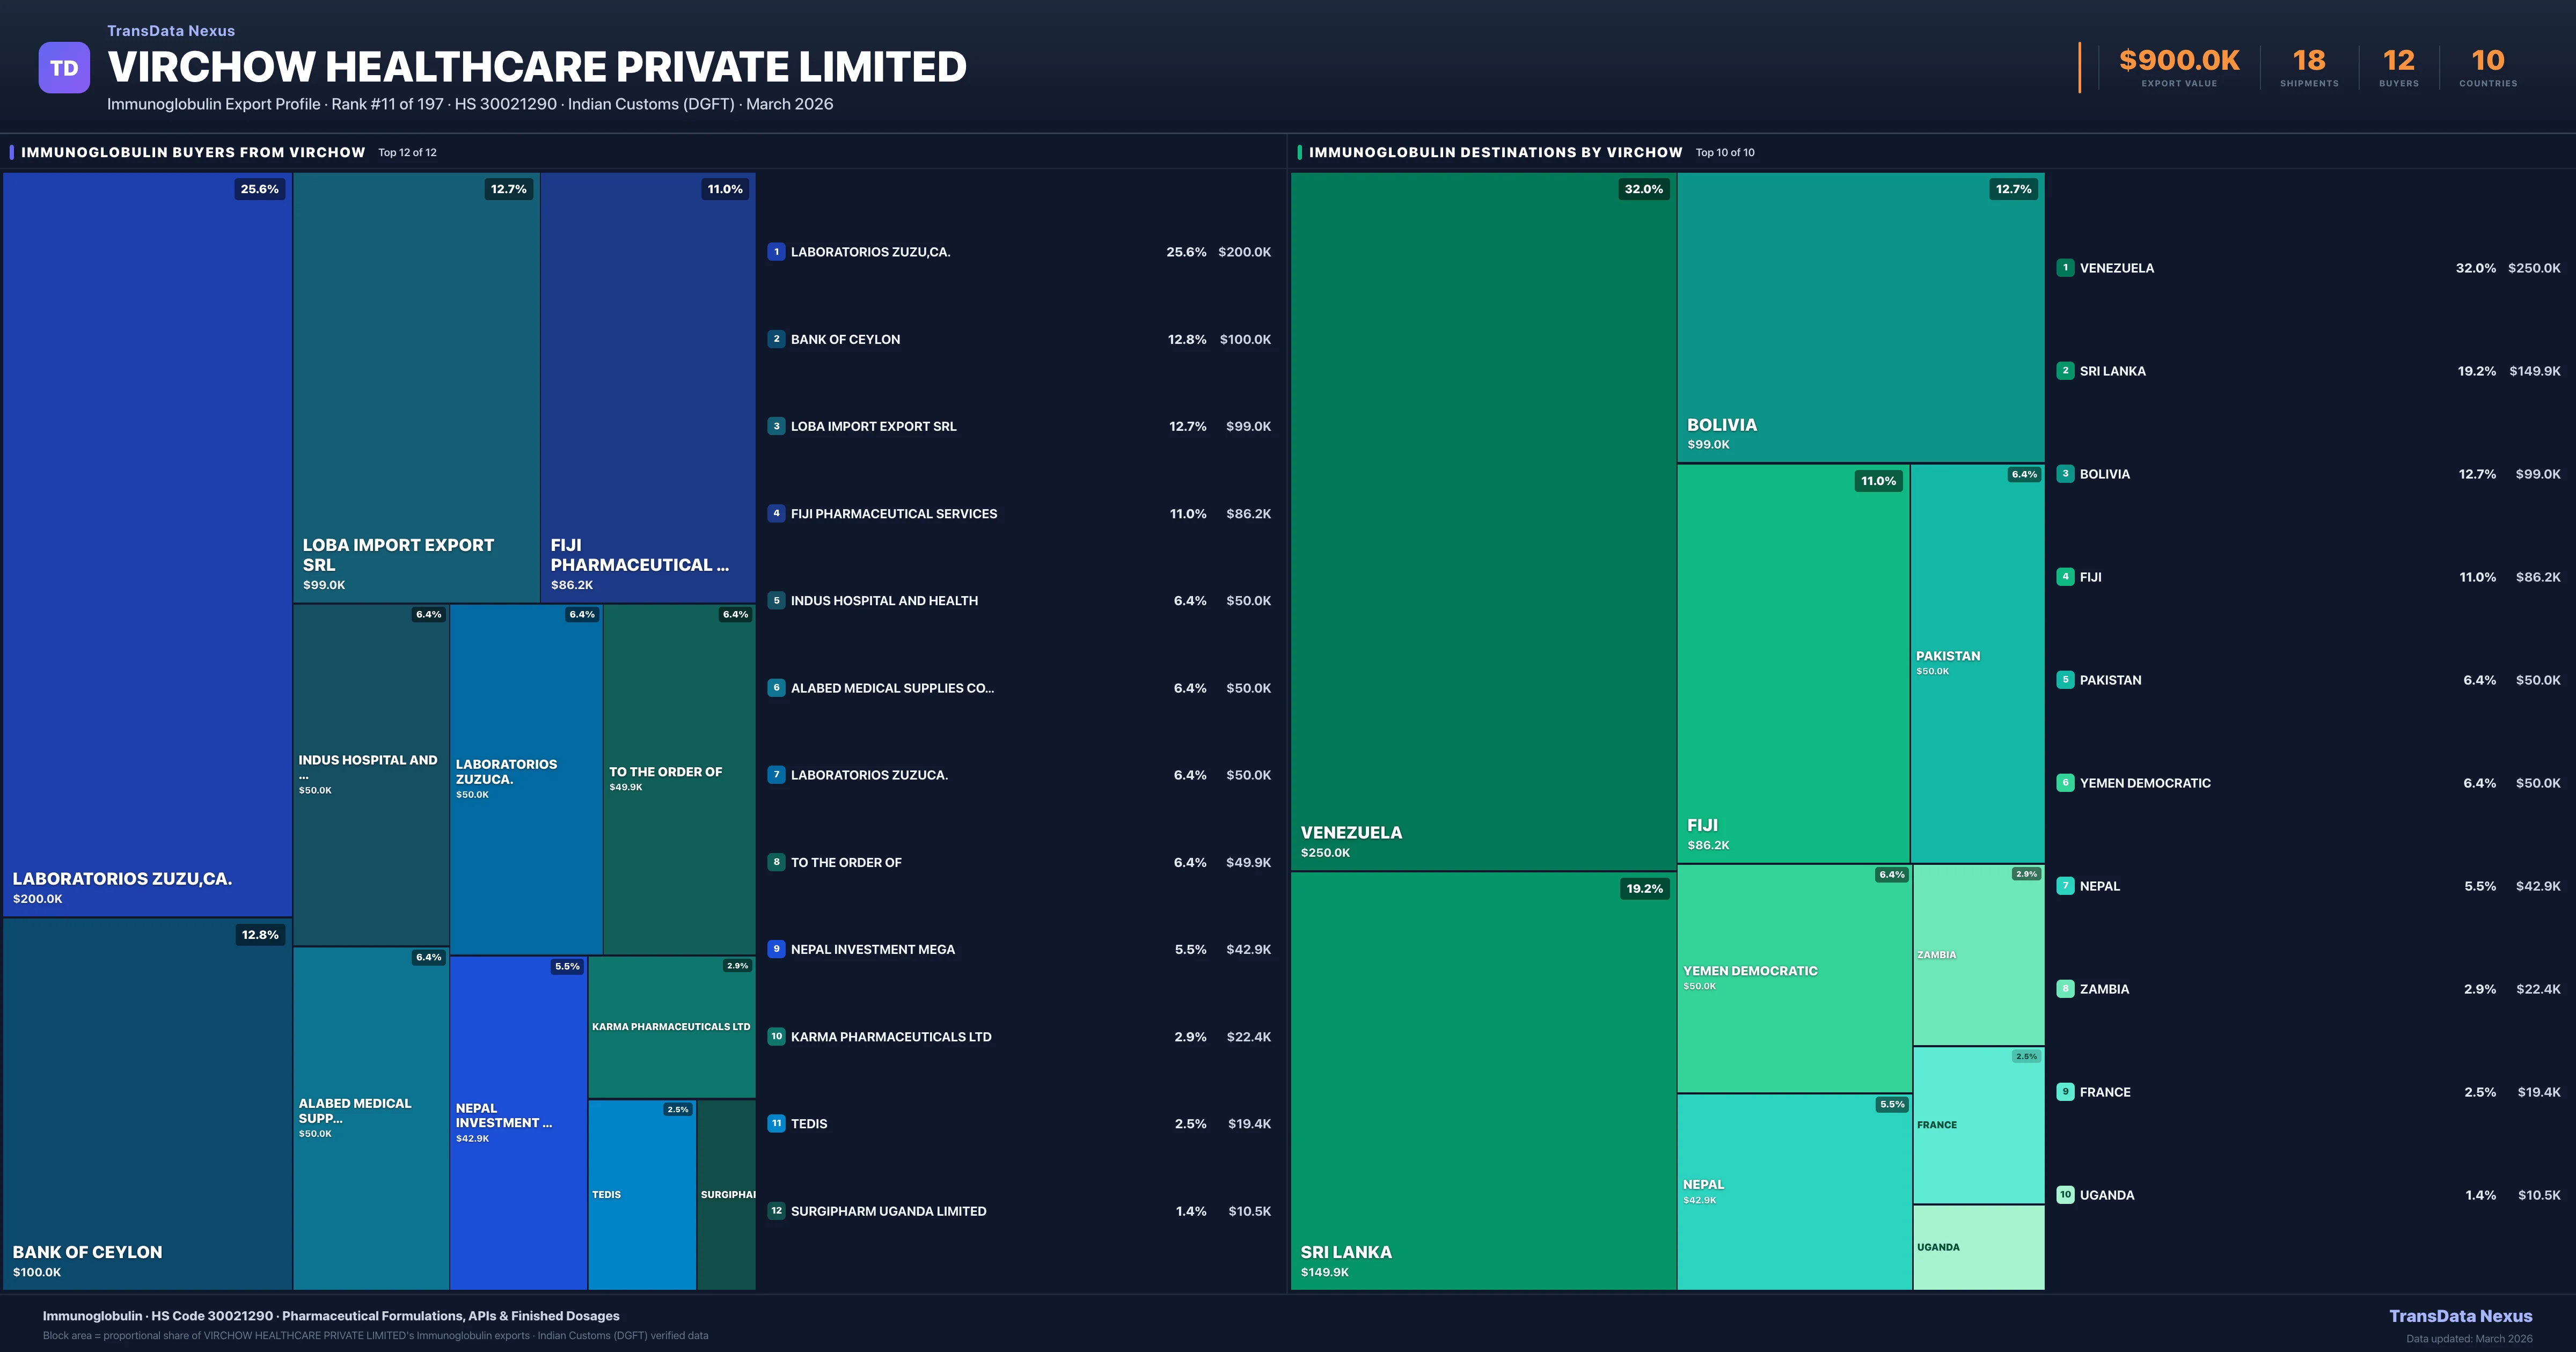Click the TD logo icon
This screenshot has height=1352, width=2576.
[x=64, y=68]
